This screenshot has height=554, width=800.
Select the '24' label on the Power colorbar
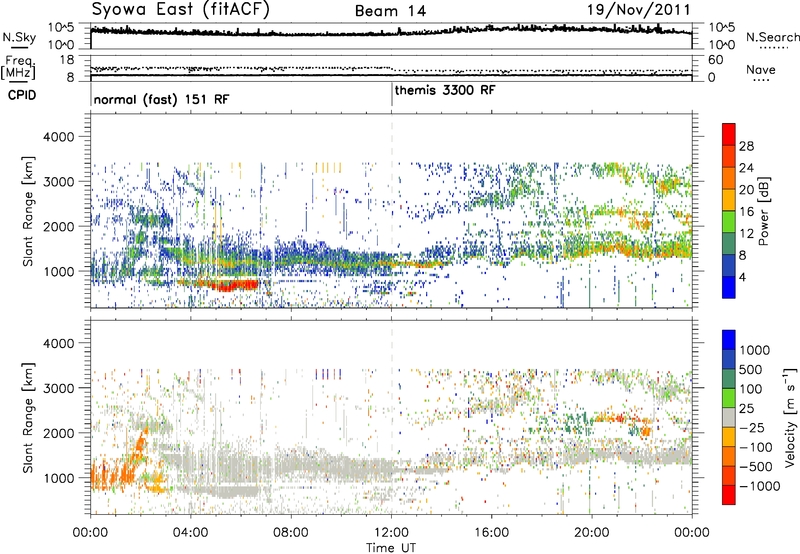coord(746,168)
